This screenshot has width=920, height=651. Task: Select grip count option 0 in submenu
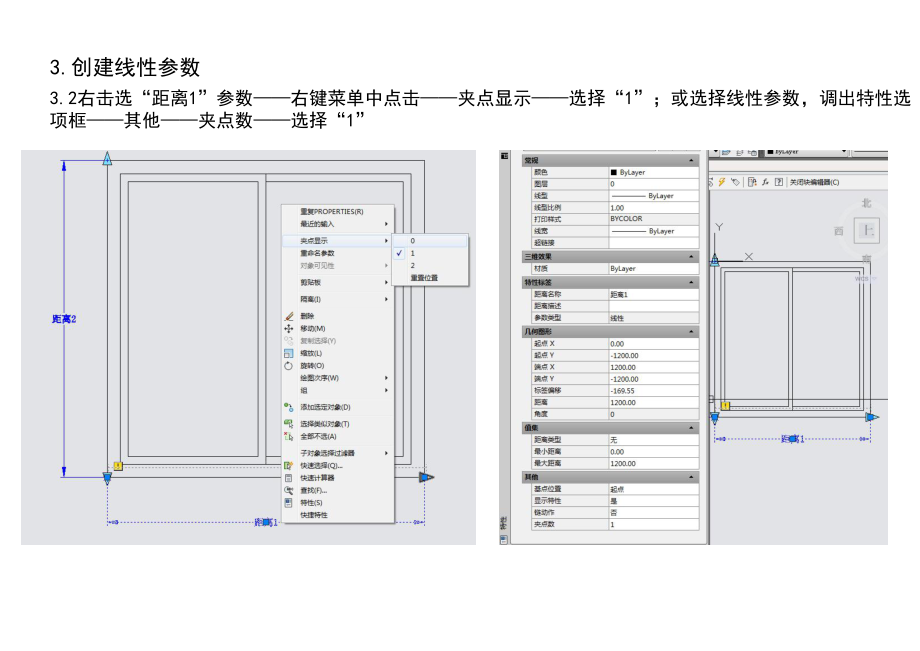click(x=430, y=240)
